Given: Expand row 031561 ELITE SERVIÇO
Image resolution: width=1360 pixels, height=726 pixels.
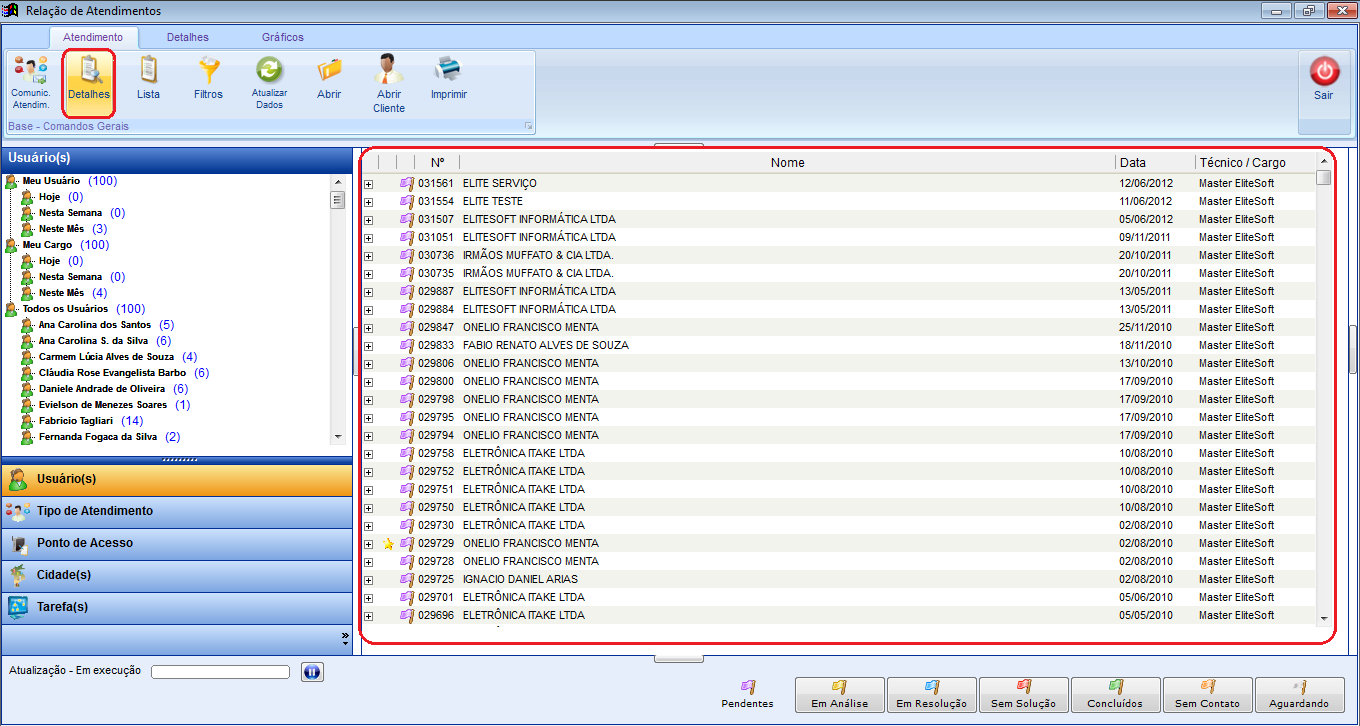Looking at the screenshot, I should 368,184.
